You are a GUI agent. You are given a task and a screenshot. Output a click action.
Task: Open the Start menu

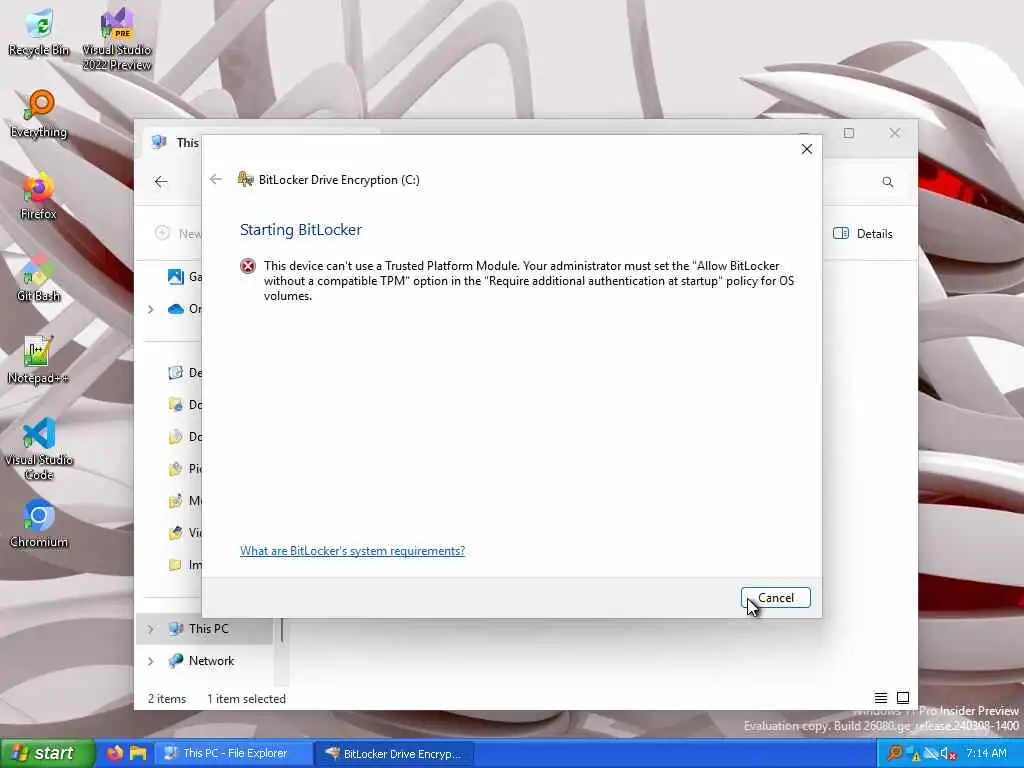pos(47,753)
